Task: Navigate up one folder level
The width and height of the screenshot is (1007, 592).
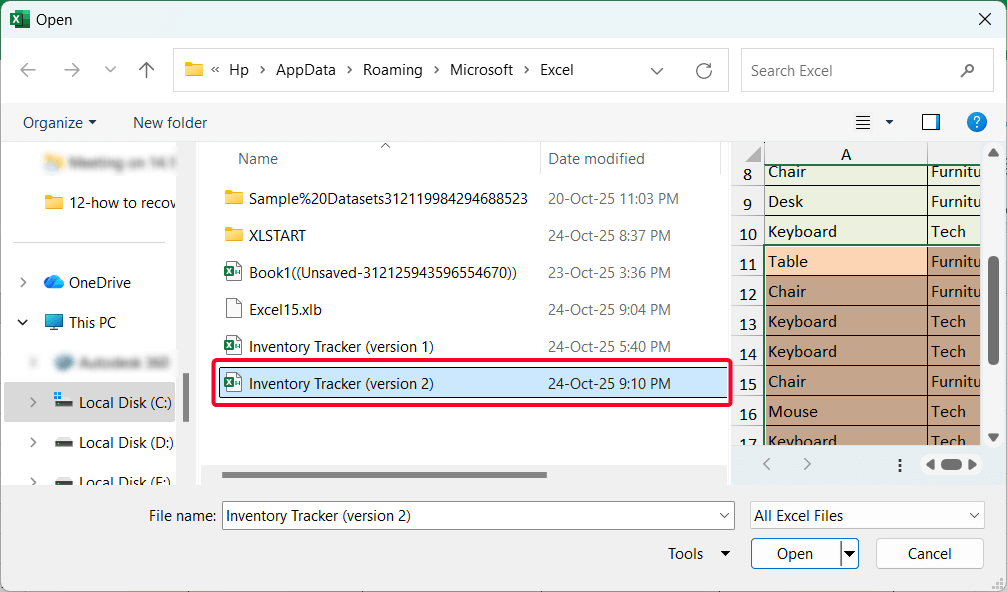Action: [x=146, y=69]
